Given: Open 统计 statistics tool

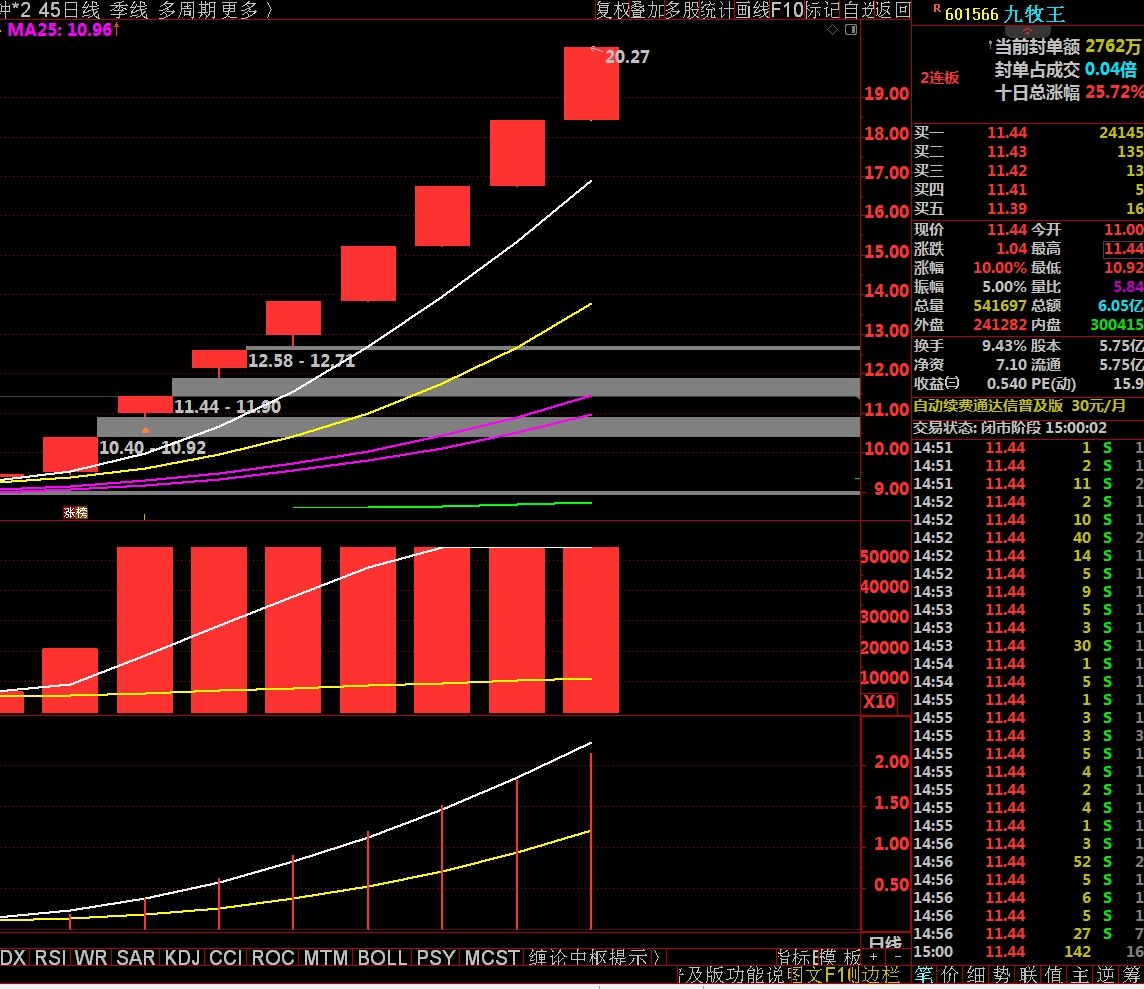Looking at the screenshot, I should (x=716, y=10).
